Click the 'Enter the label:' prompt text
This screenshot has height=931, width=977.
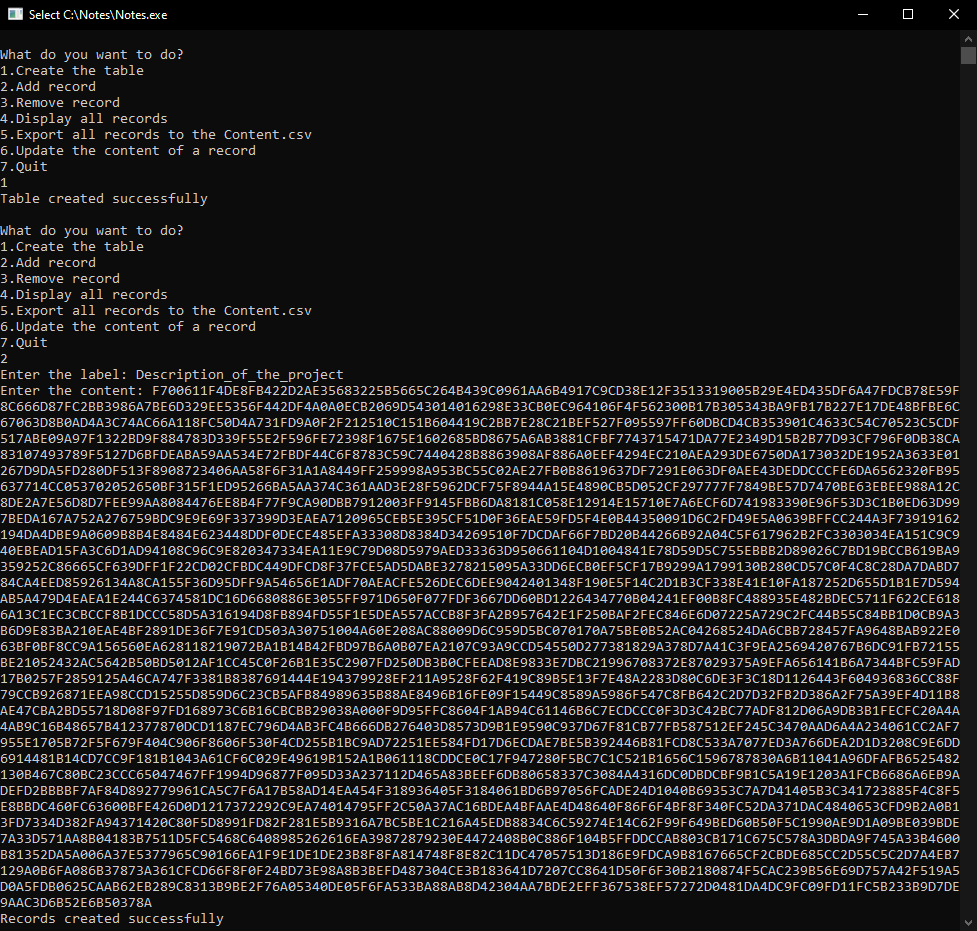coord(64,375)
